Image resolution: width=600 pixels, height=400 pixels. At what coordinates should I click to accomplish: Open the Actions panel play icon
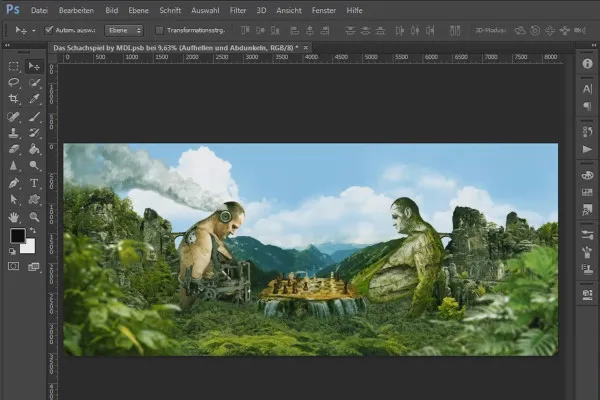pos(587,148)
